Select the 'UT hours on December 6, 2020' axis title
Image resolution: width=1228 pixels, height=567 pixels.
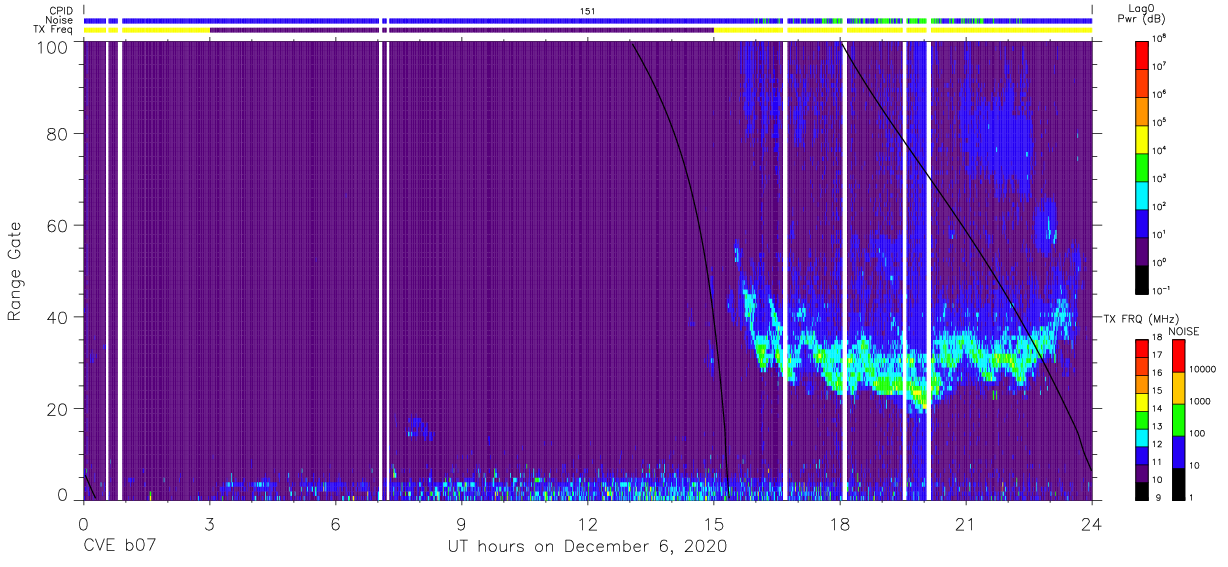click(x=588, y=545)
